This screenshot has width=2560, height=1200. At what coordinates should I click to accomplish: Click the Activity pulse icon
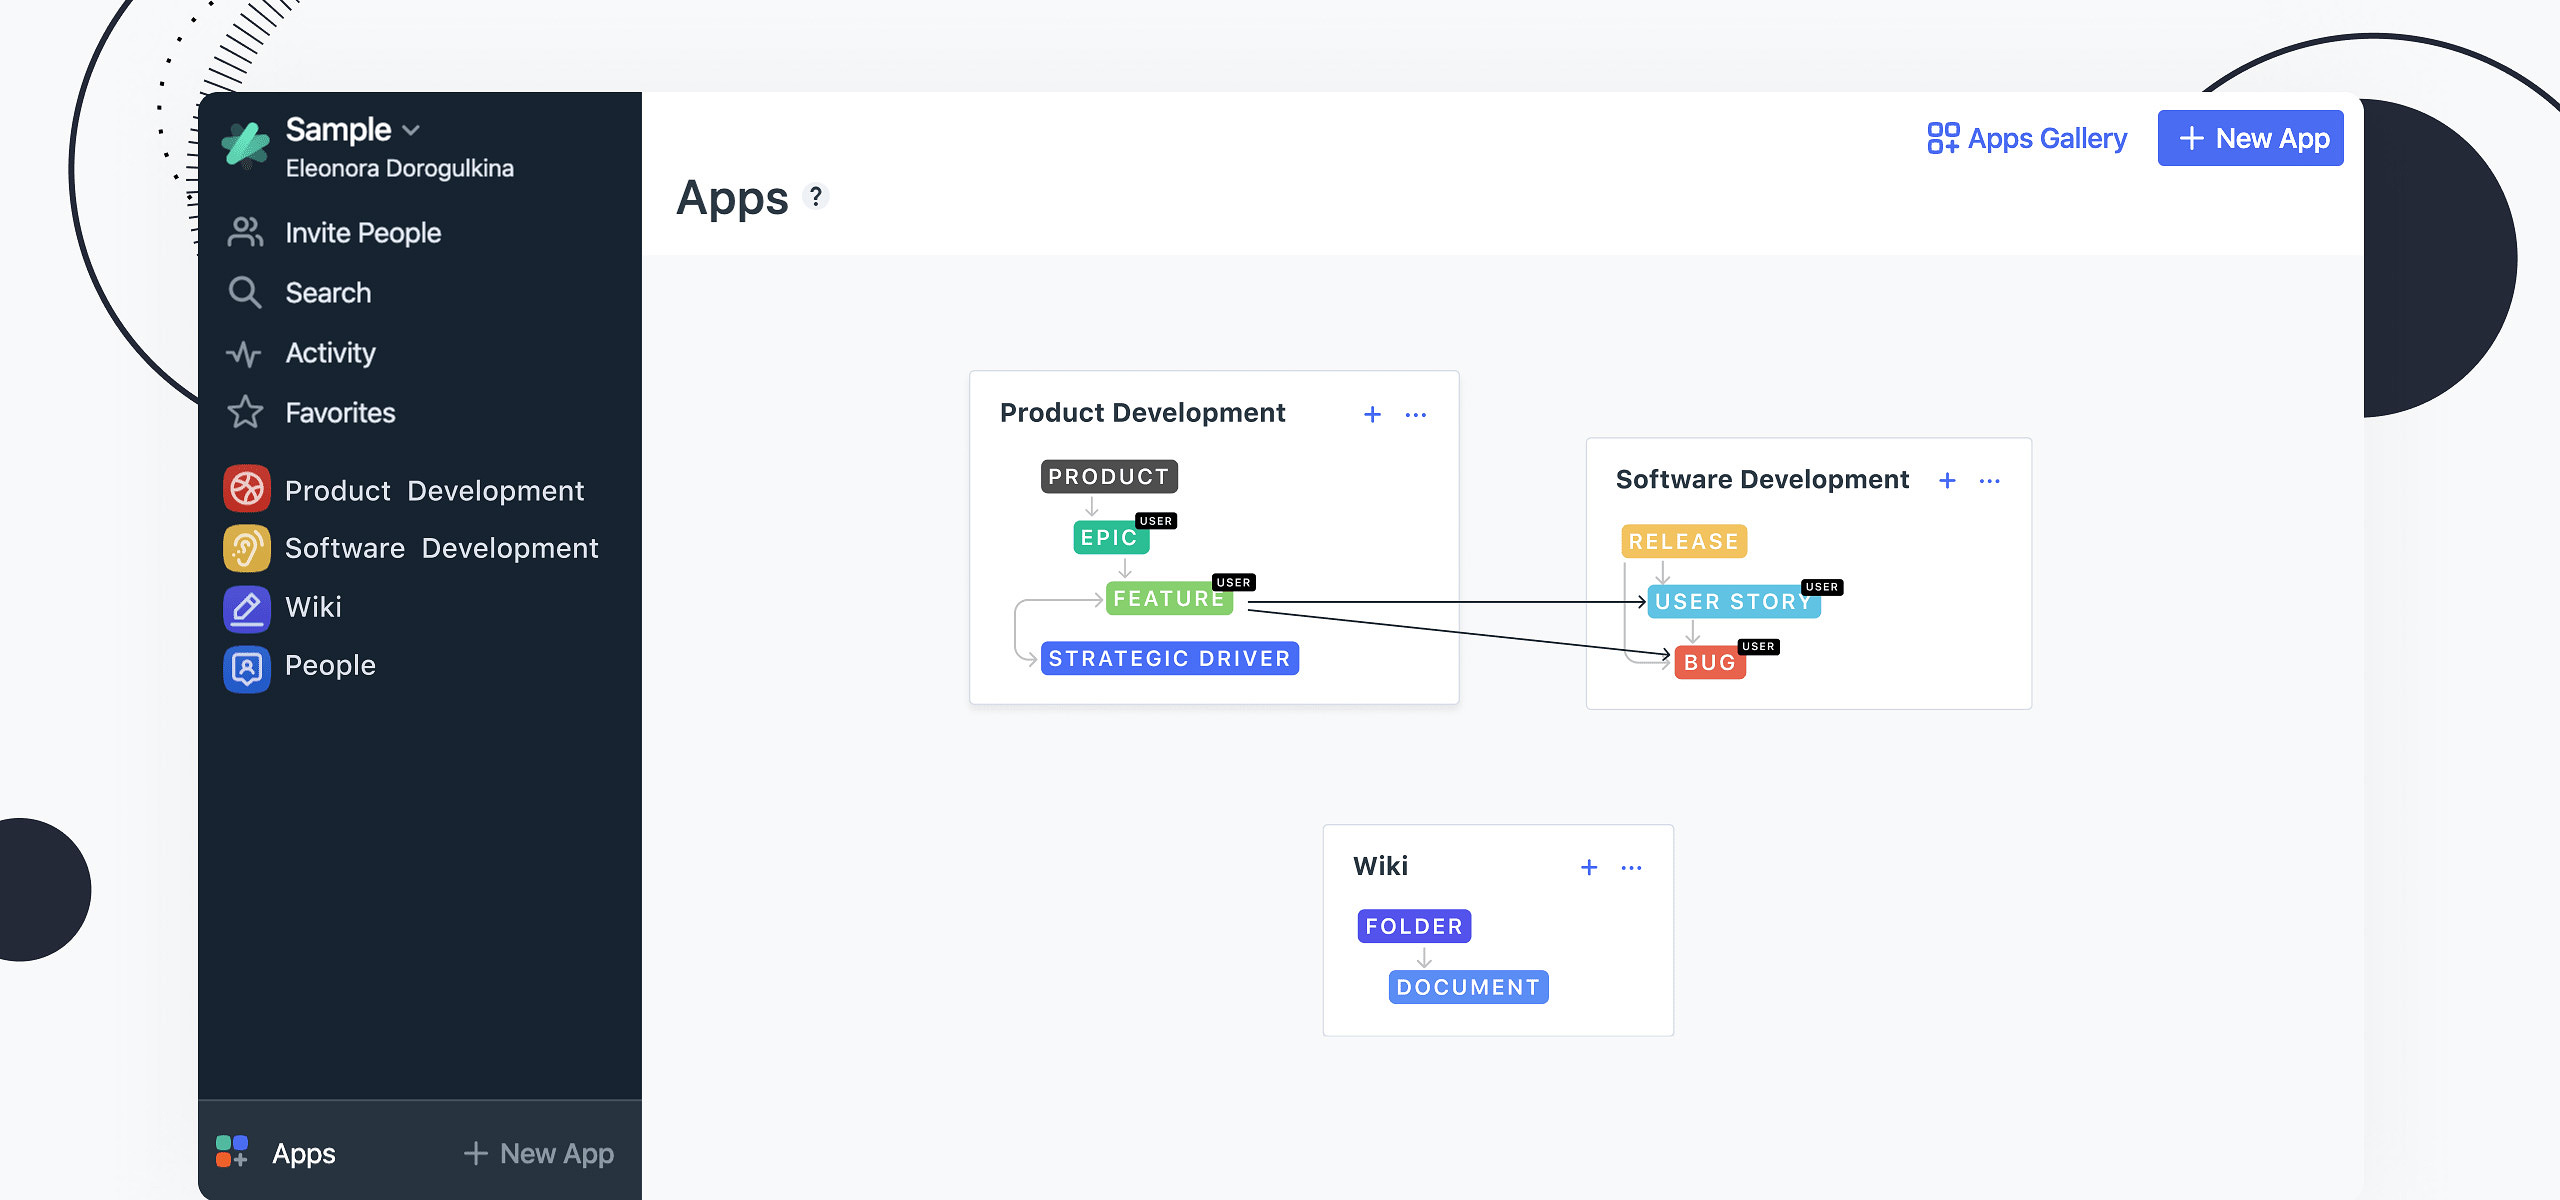(244, 353)
